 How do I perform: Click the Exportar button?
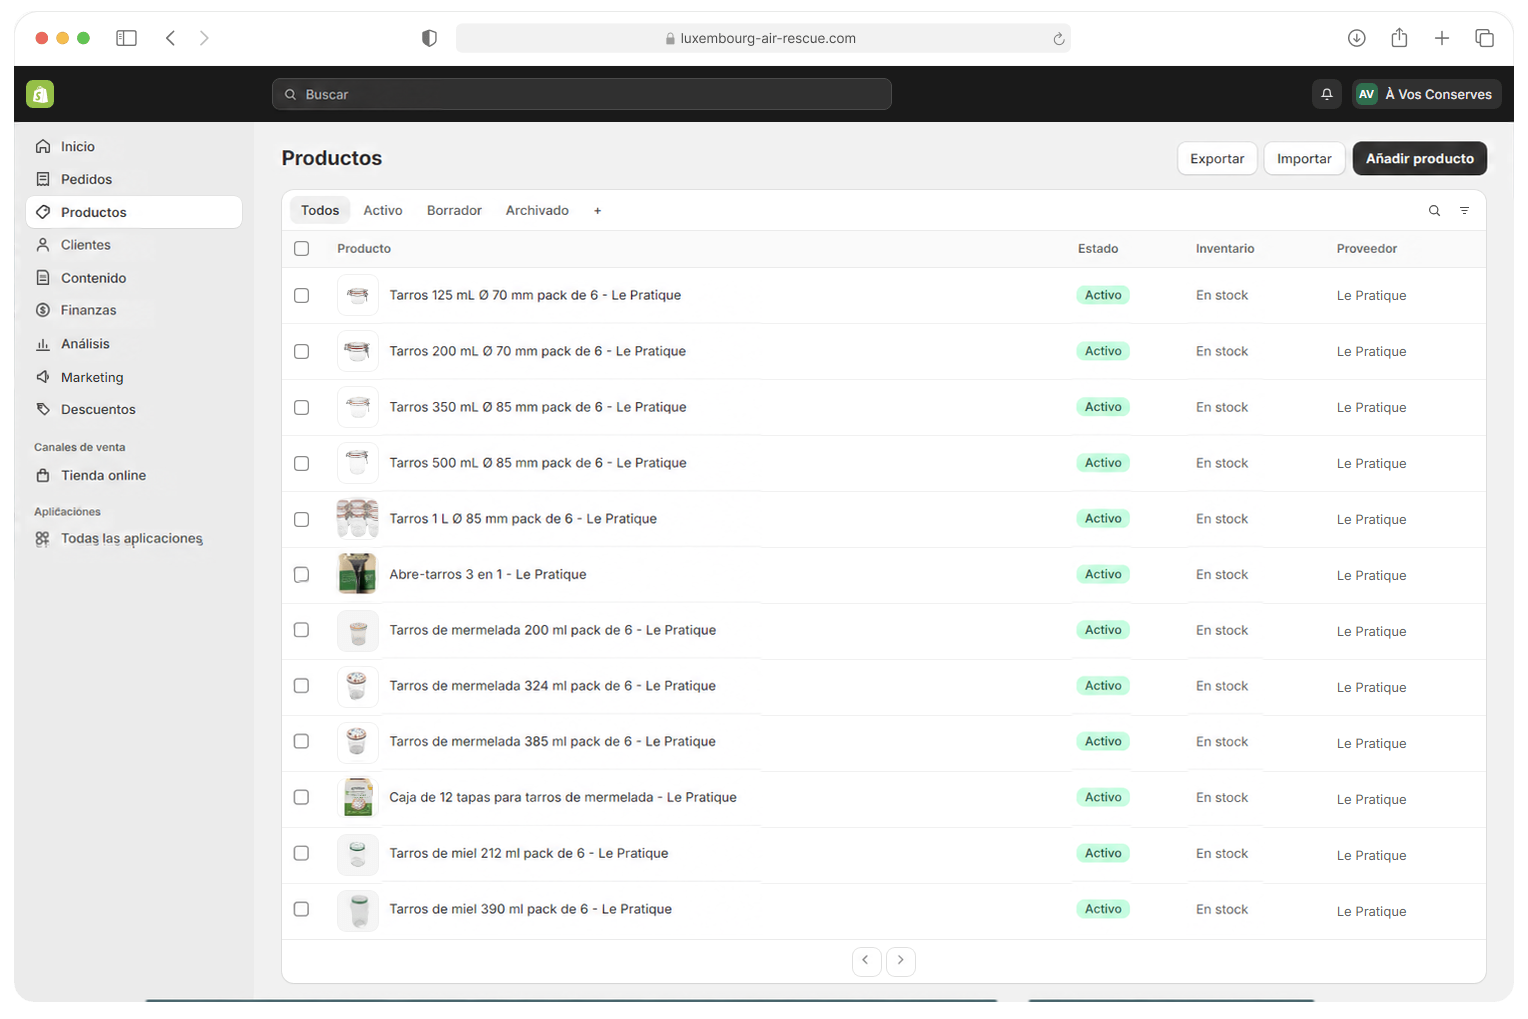1217,159
